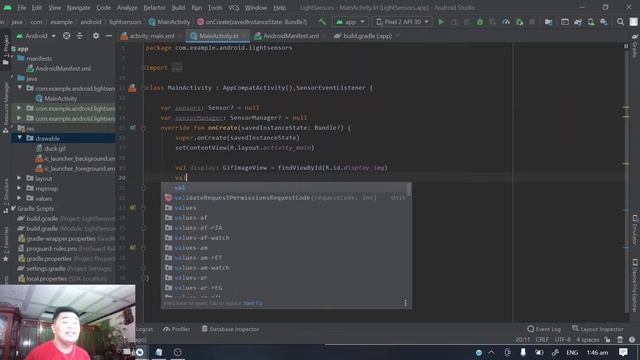Screen dimensions: 640x360
Task: Open the notification center icon in taskbar
Action: point(623,352)
